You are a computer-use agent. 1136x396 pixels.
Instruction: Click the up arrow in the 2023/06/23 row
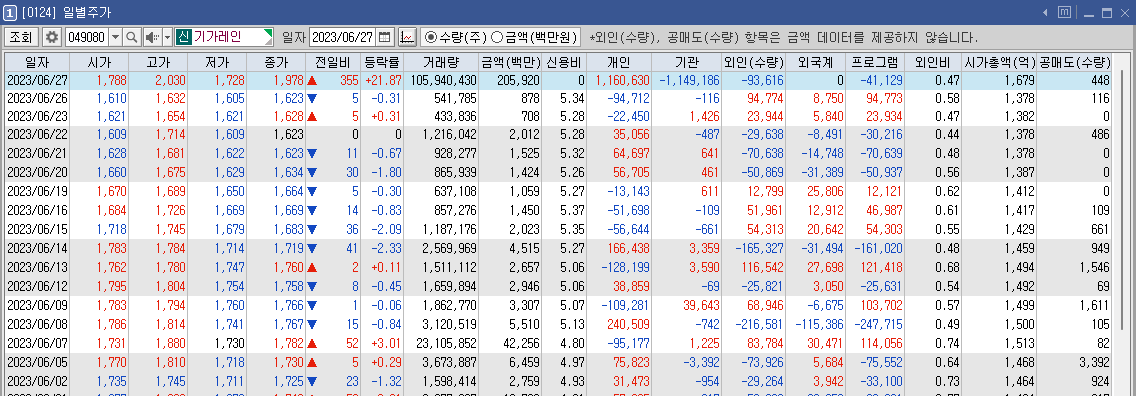(x=312, y=116)
